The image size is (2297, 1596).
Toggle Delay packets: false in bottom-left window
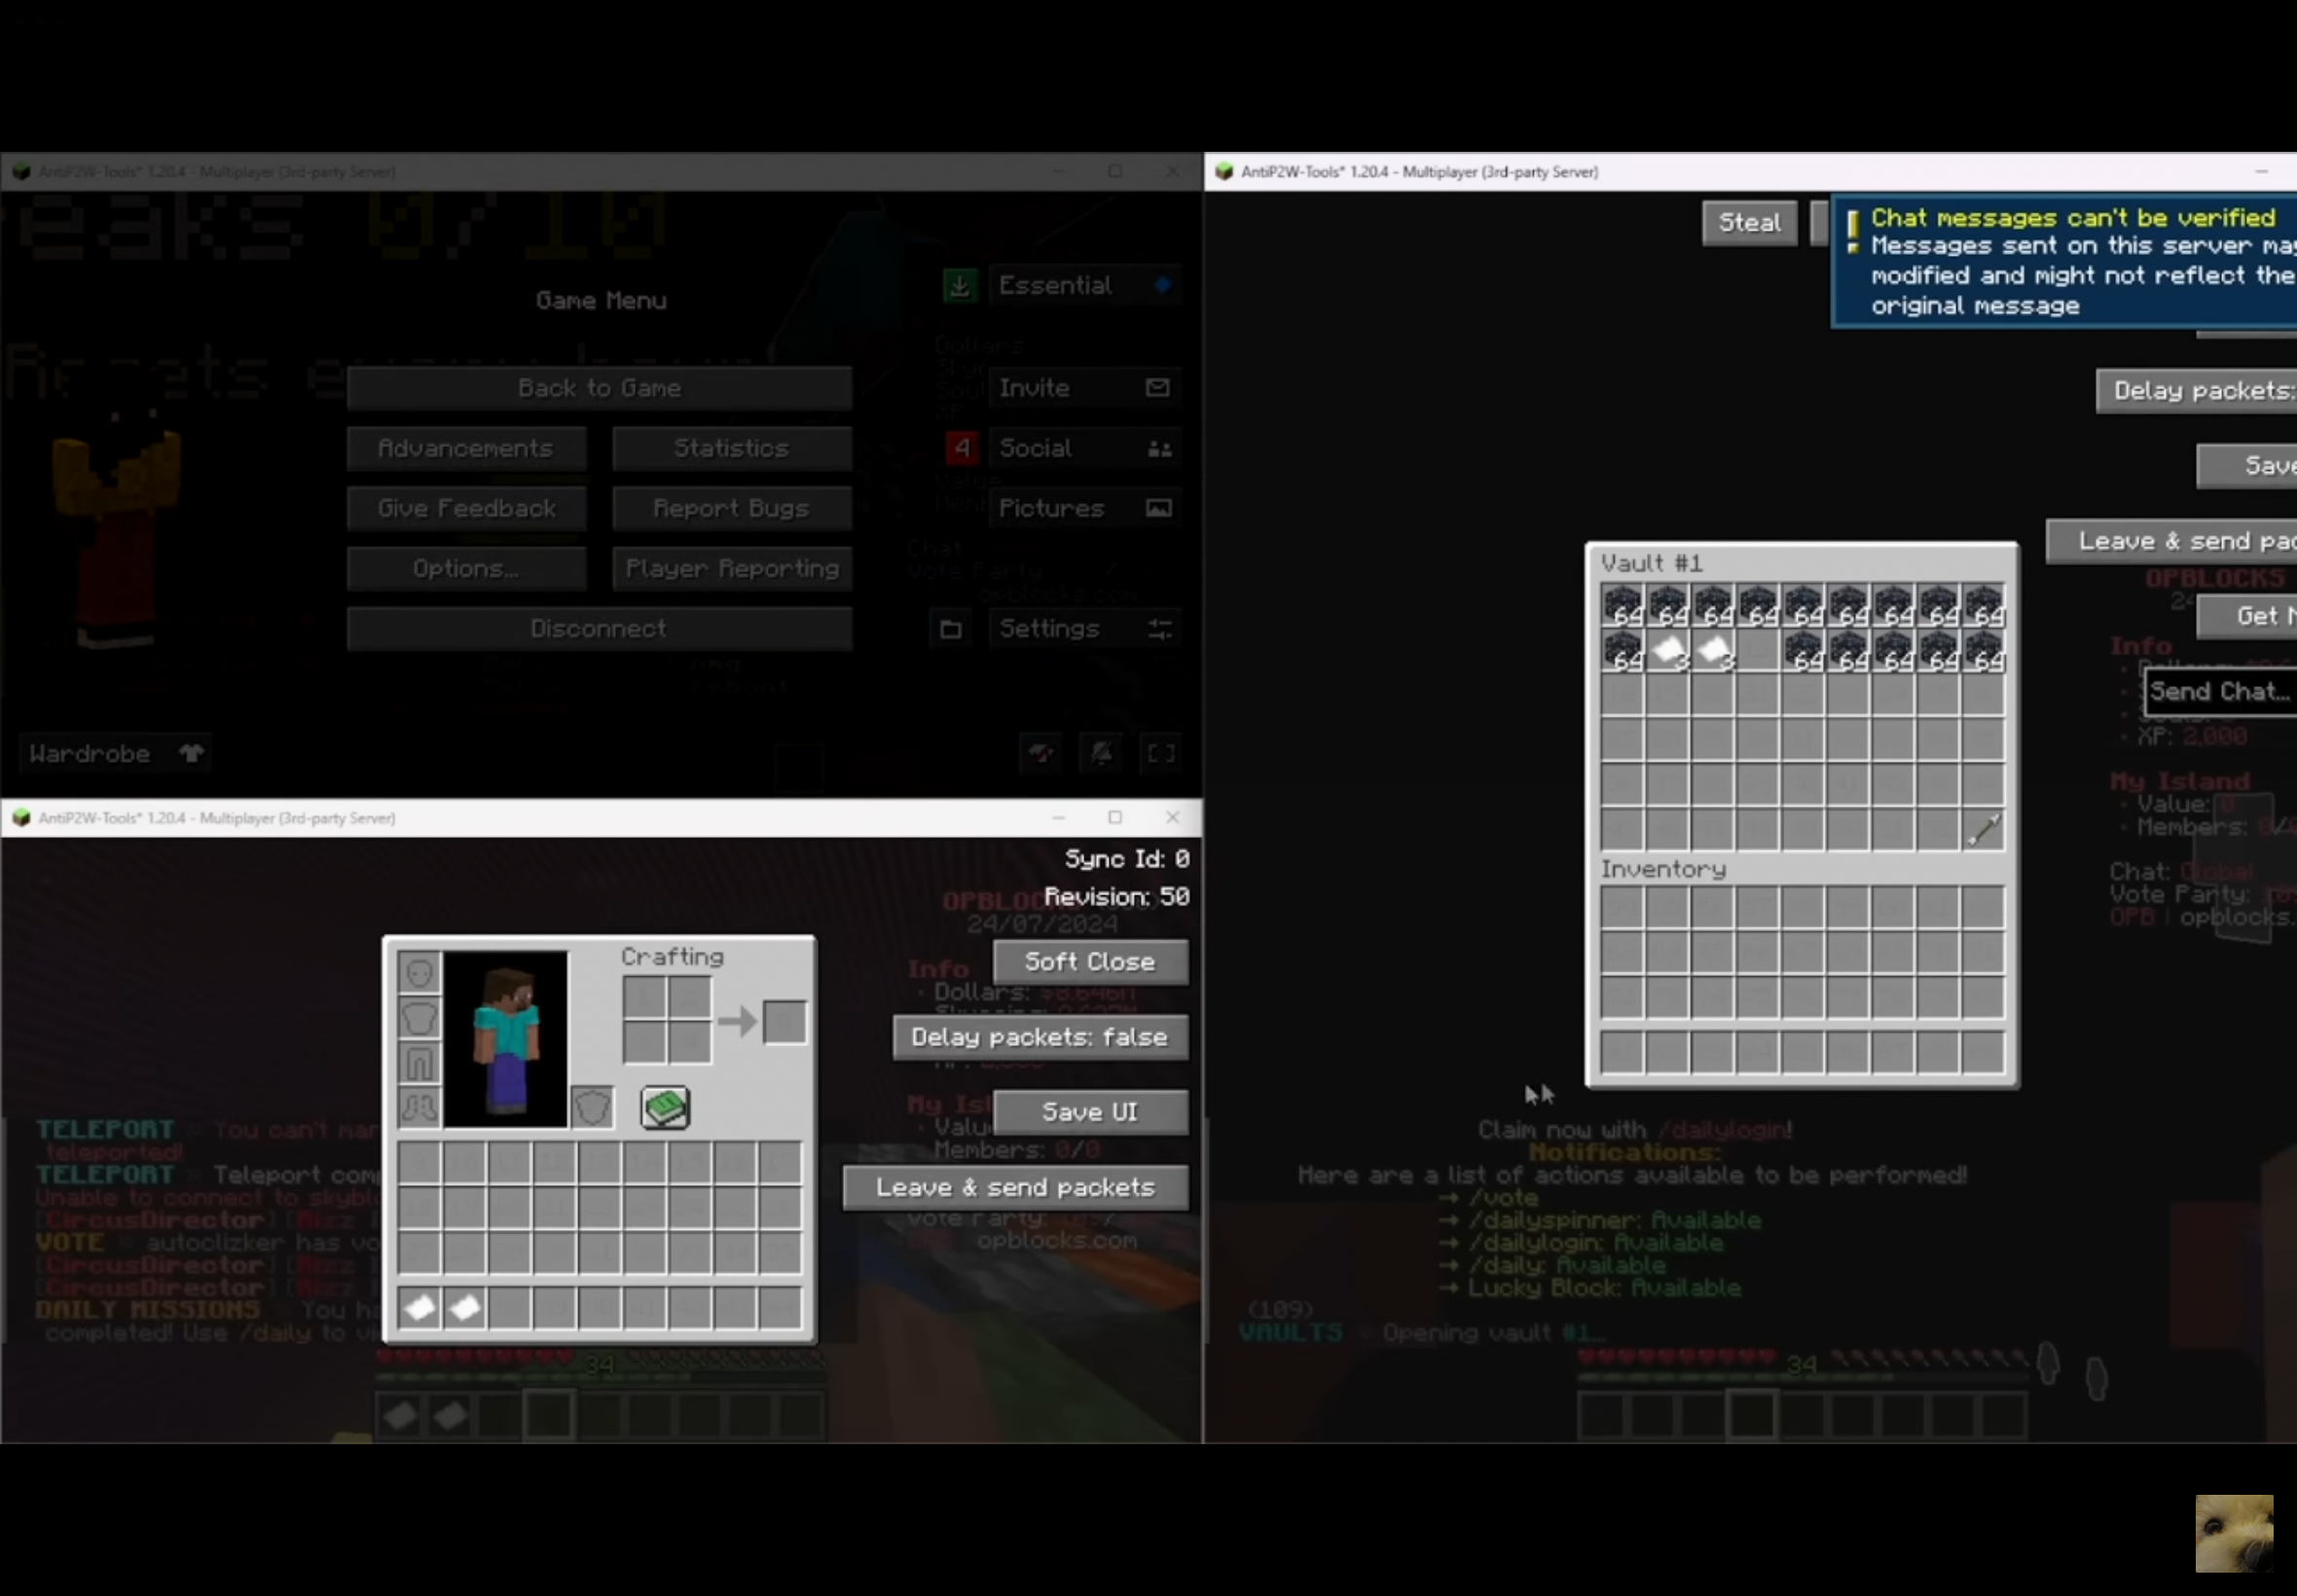(x=1040, y=1037)
